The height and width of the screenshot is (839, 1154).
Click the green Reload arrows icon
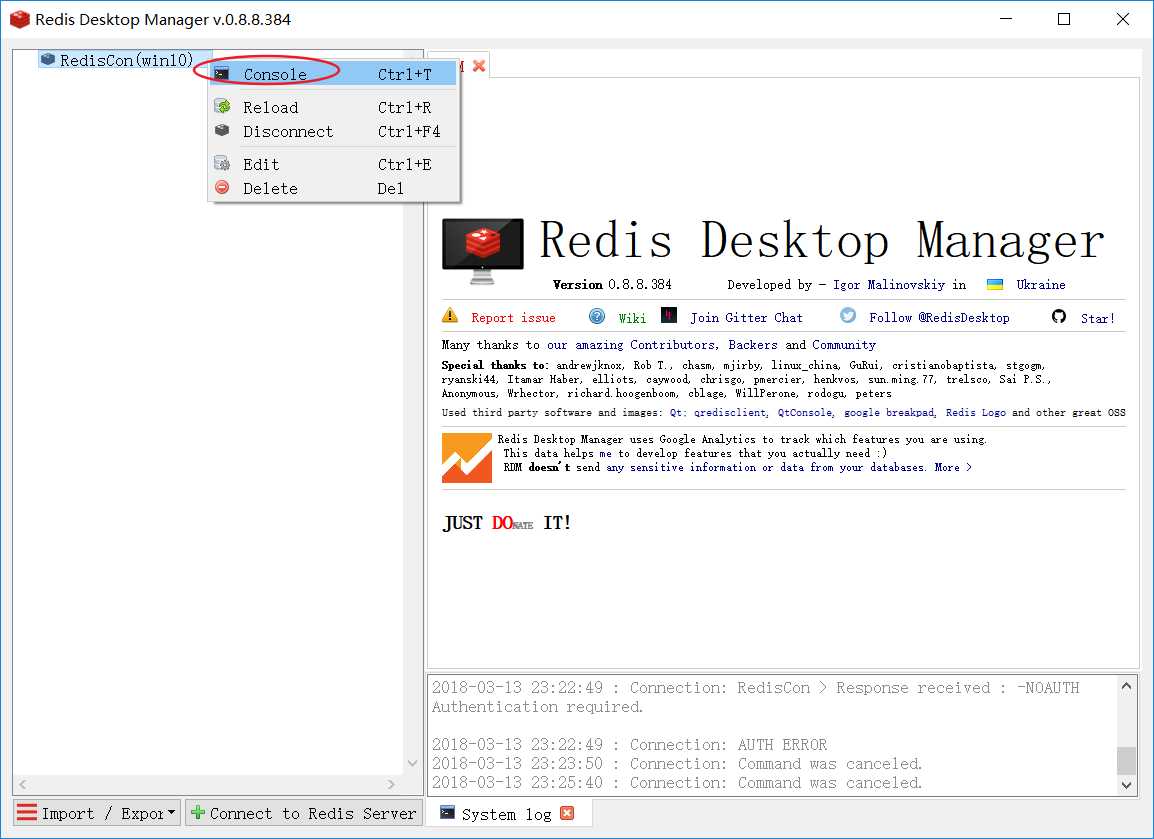(x=222, y=107)
